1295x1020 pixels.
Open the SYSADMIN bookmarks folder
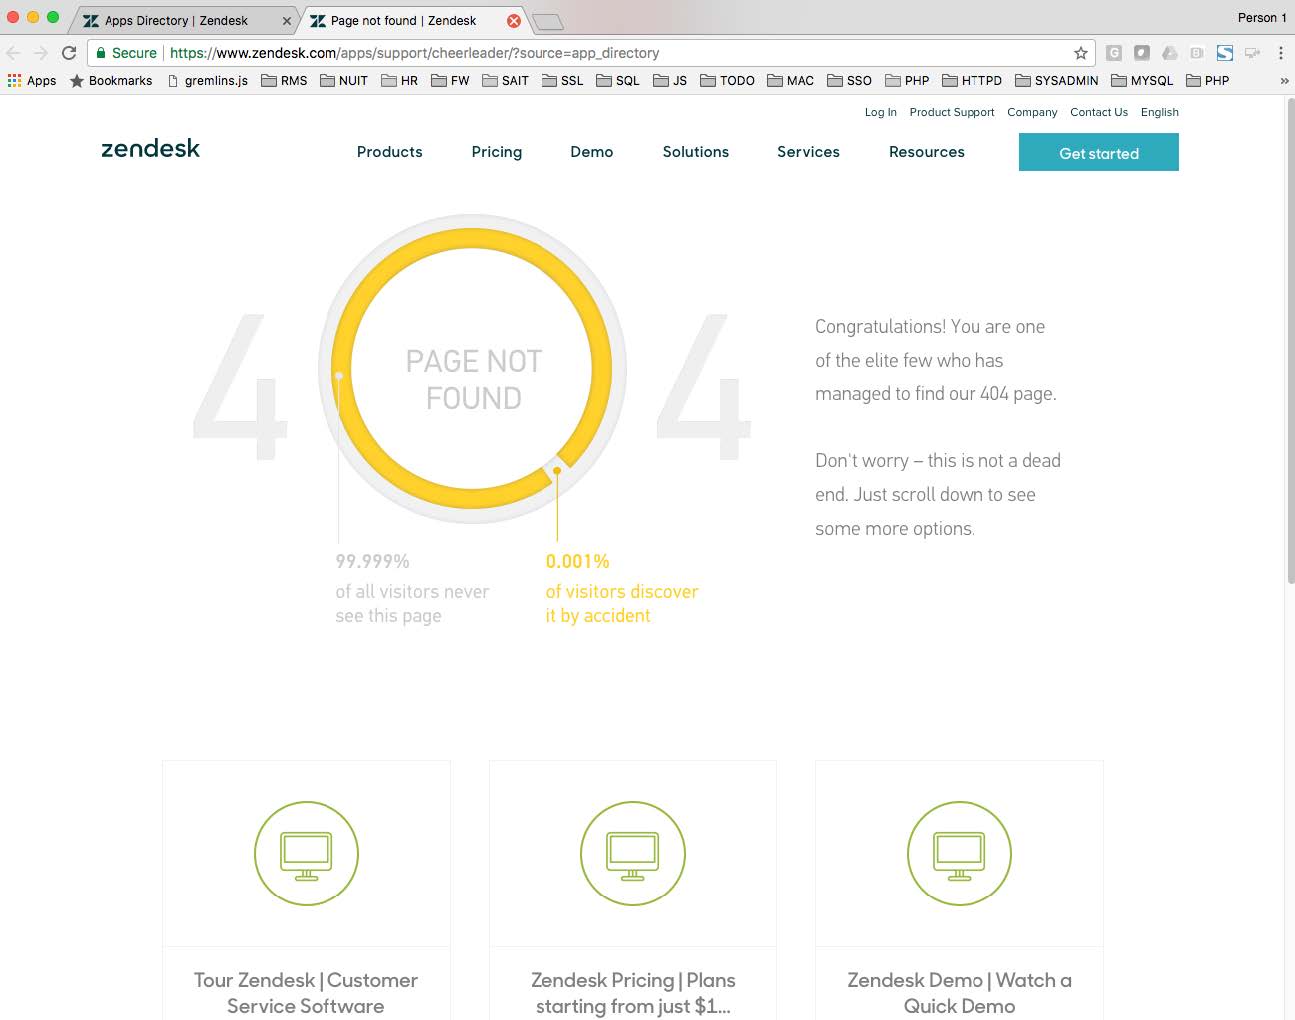pos(1056,81)
